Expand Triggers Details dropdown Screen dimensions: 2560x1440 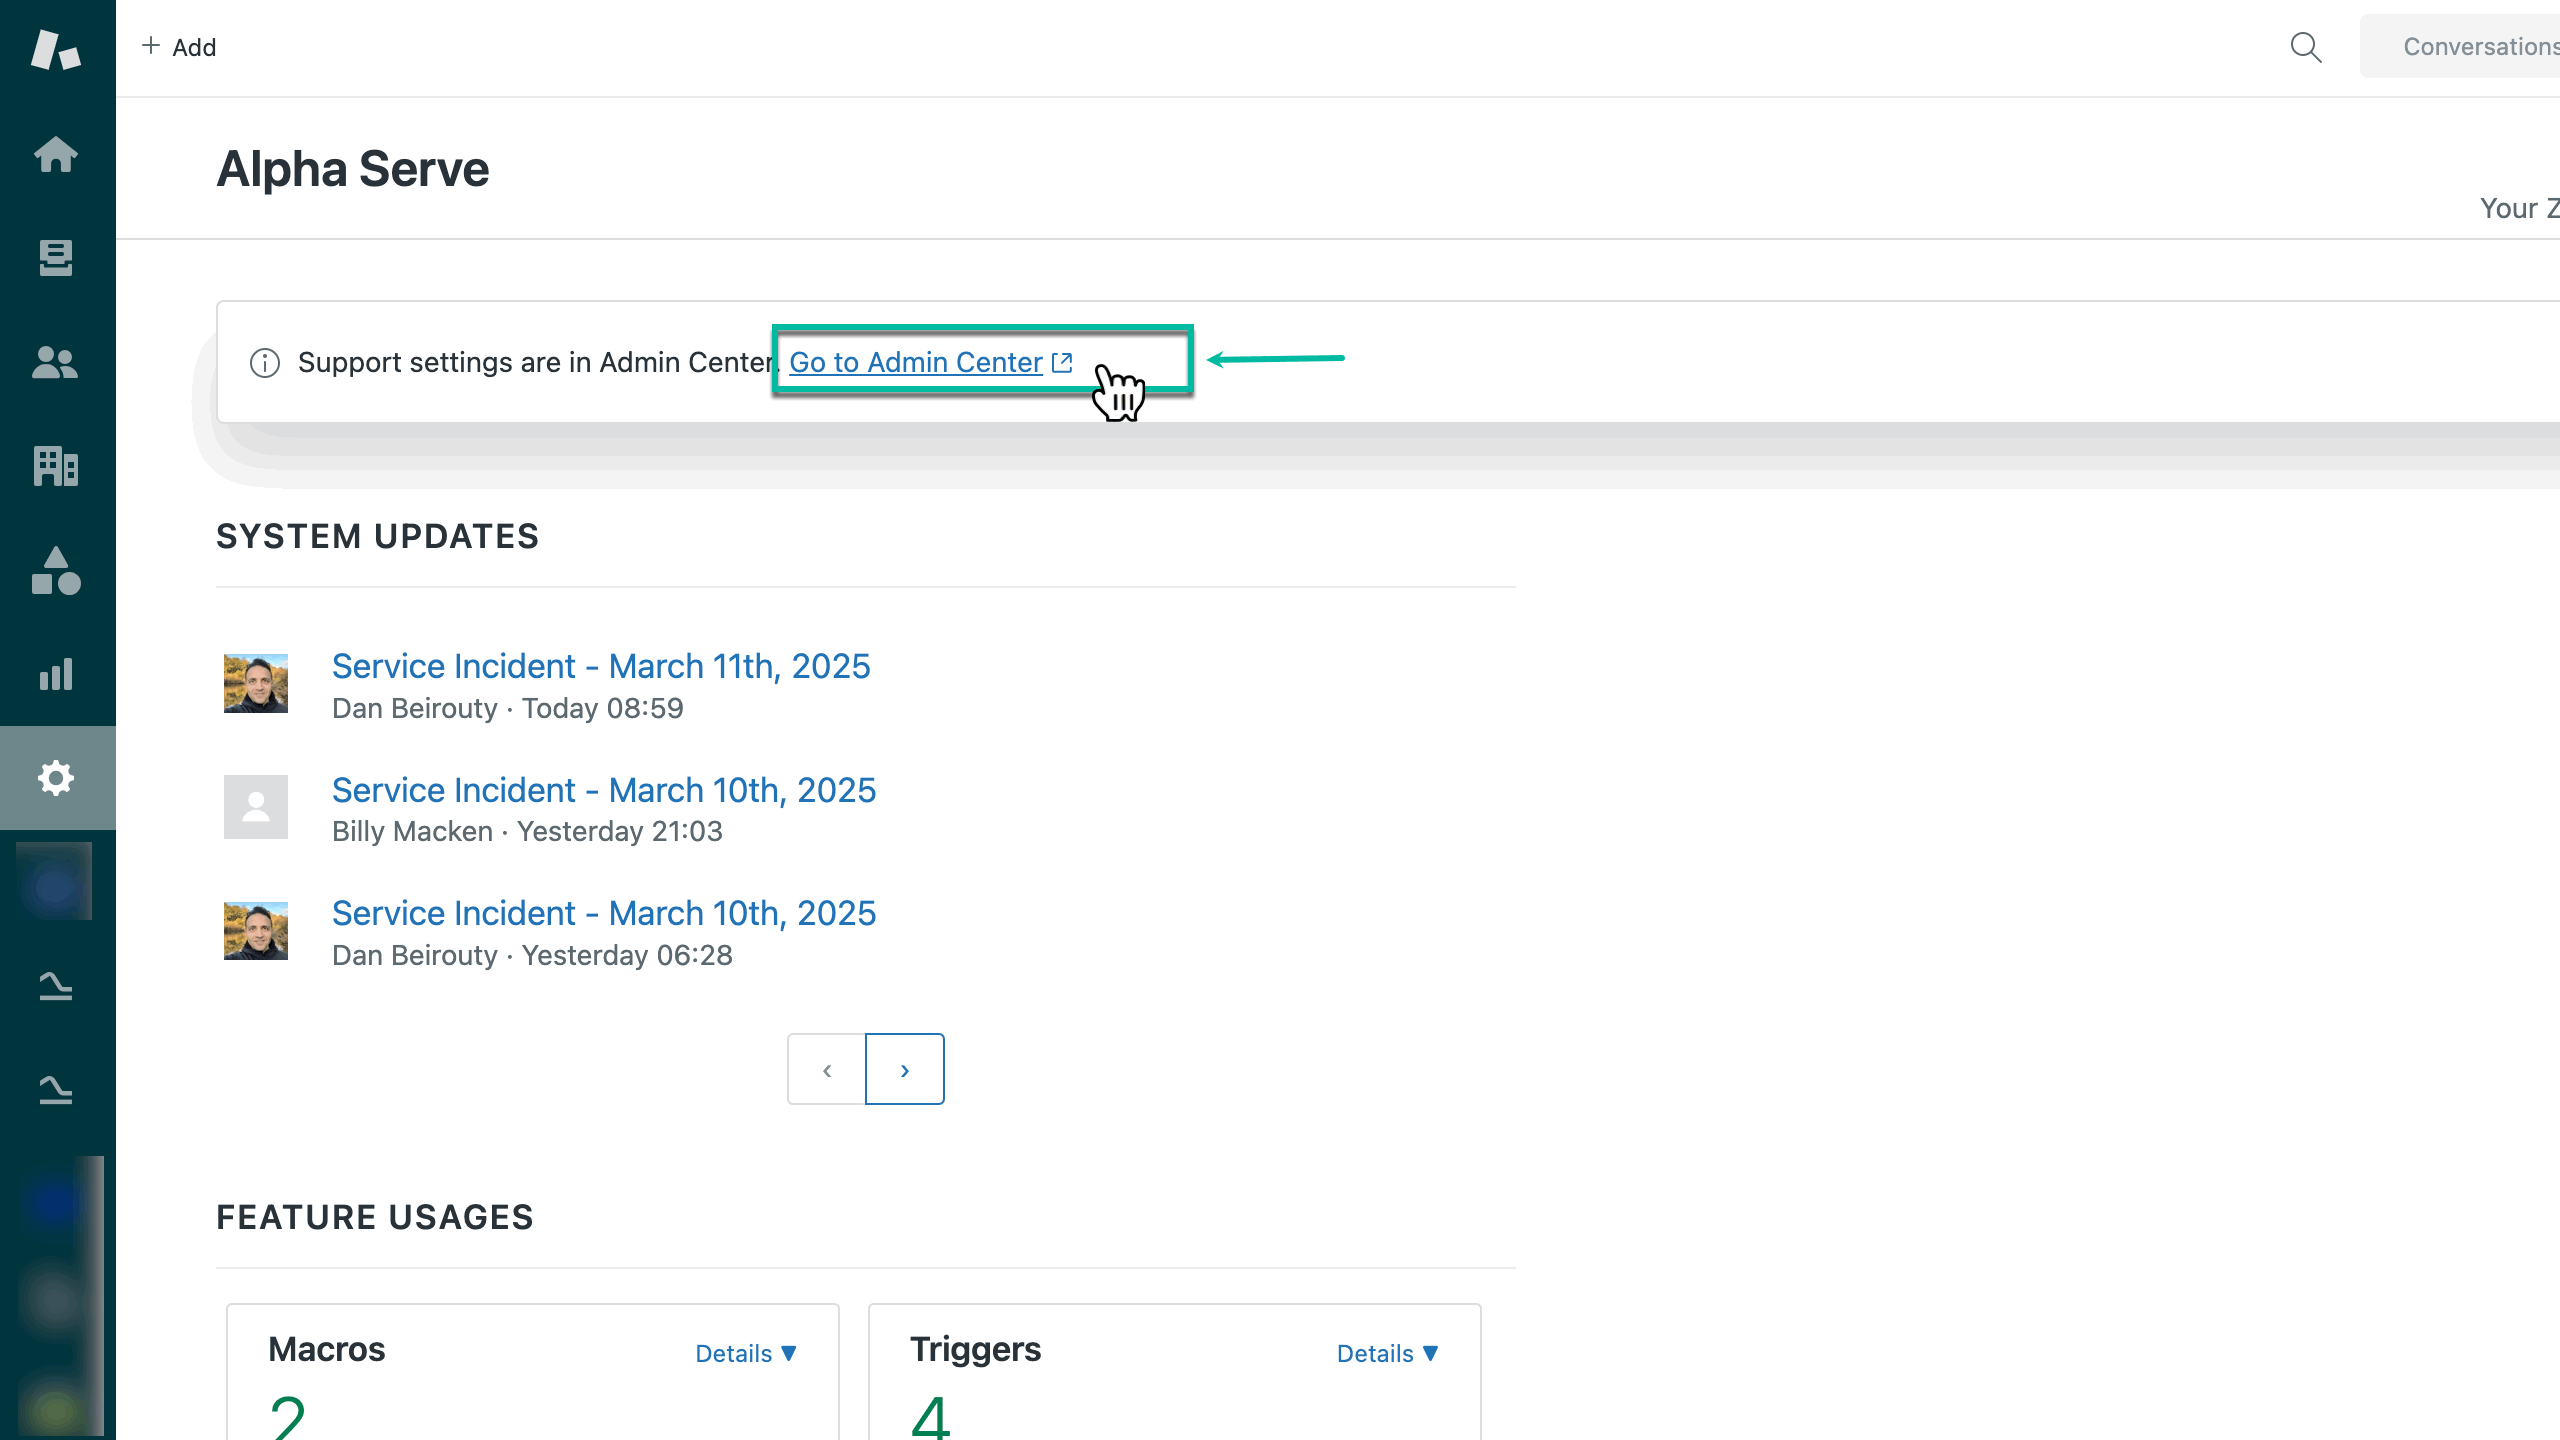pos(1388,1353)
